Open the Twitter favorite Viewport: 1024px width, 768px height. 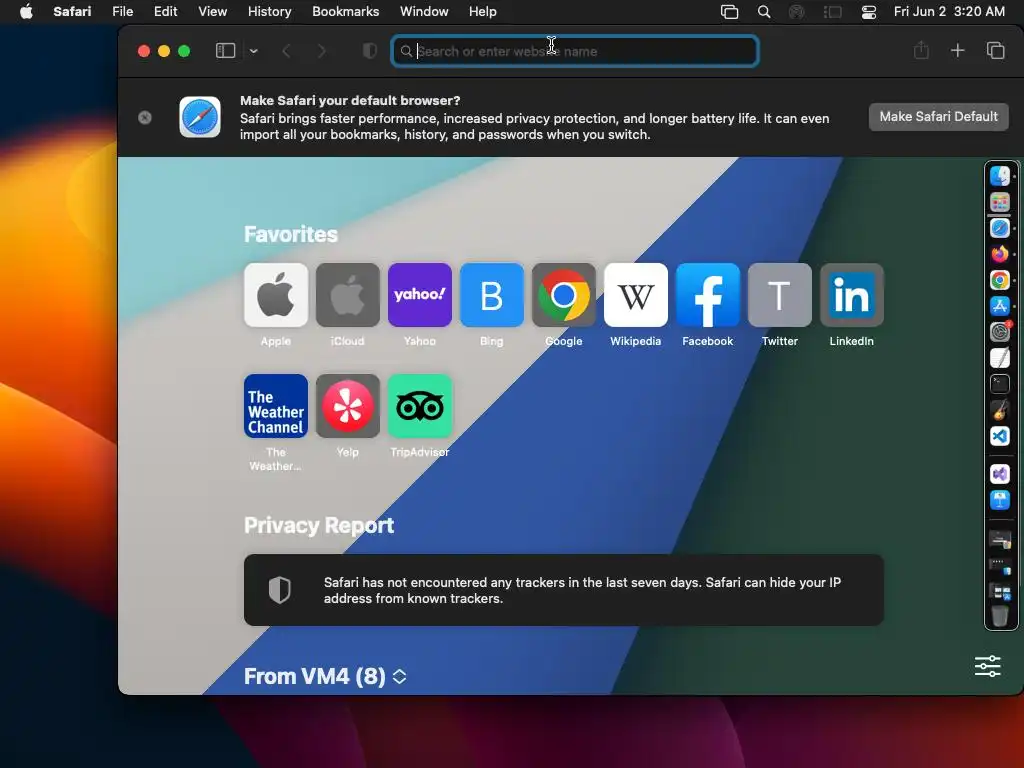(780, 295)
